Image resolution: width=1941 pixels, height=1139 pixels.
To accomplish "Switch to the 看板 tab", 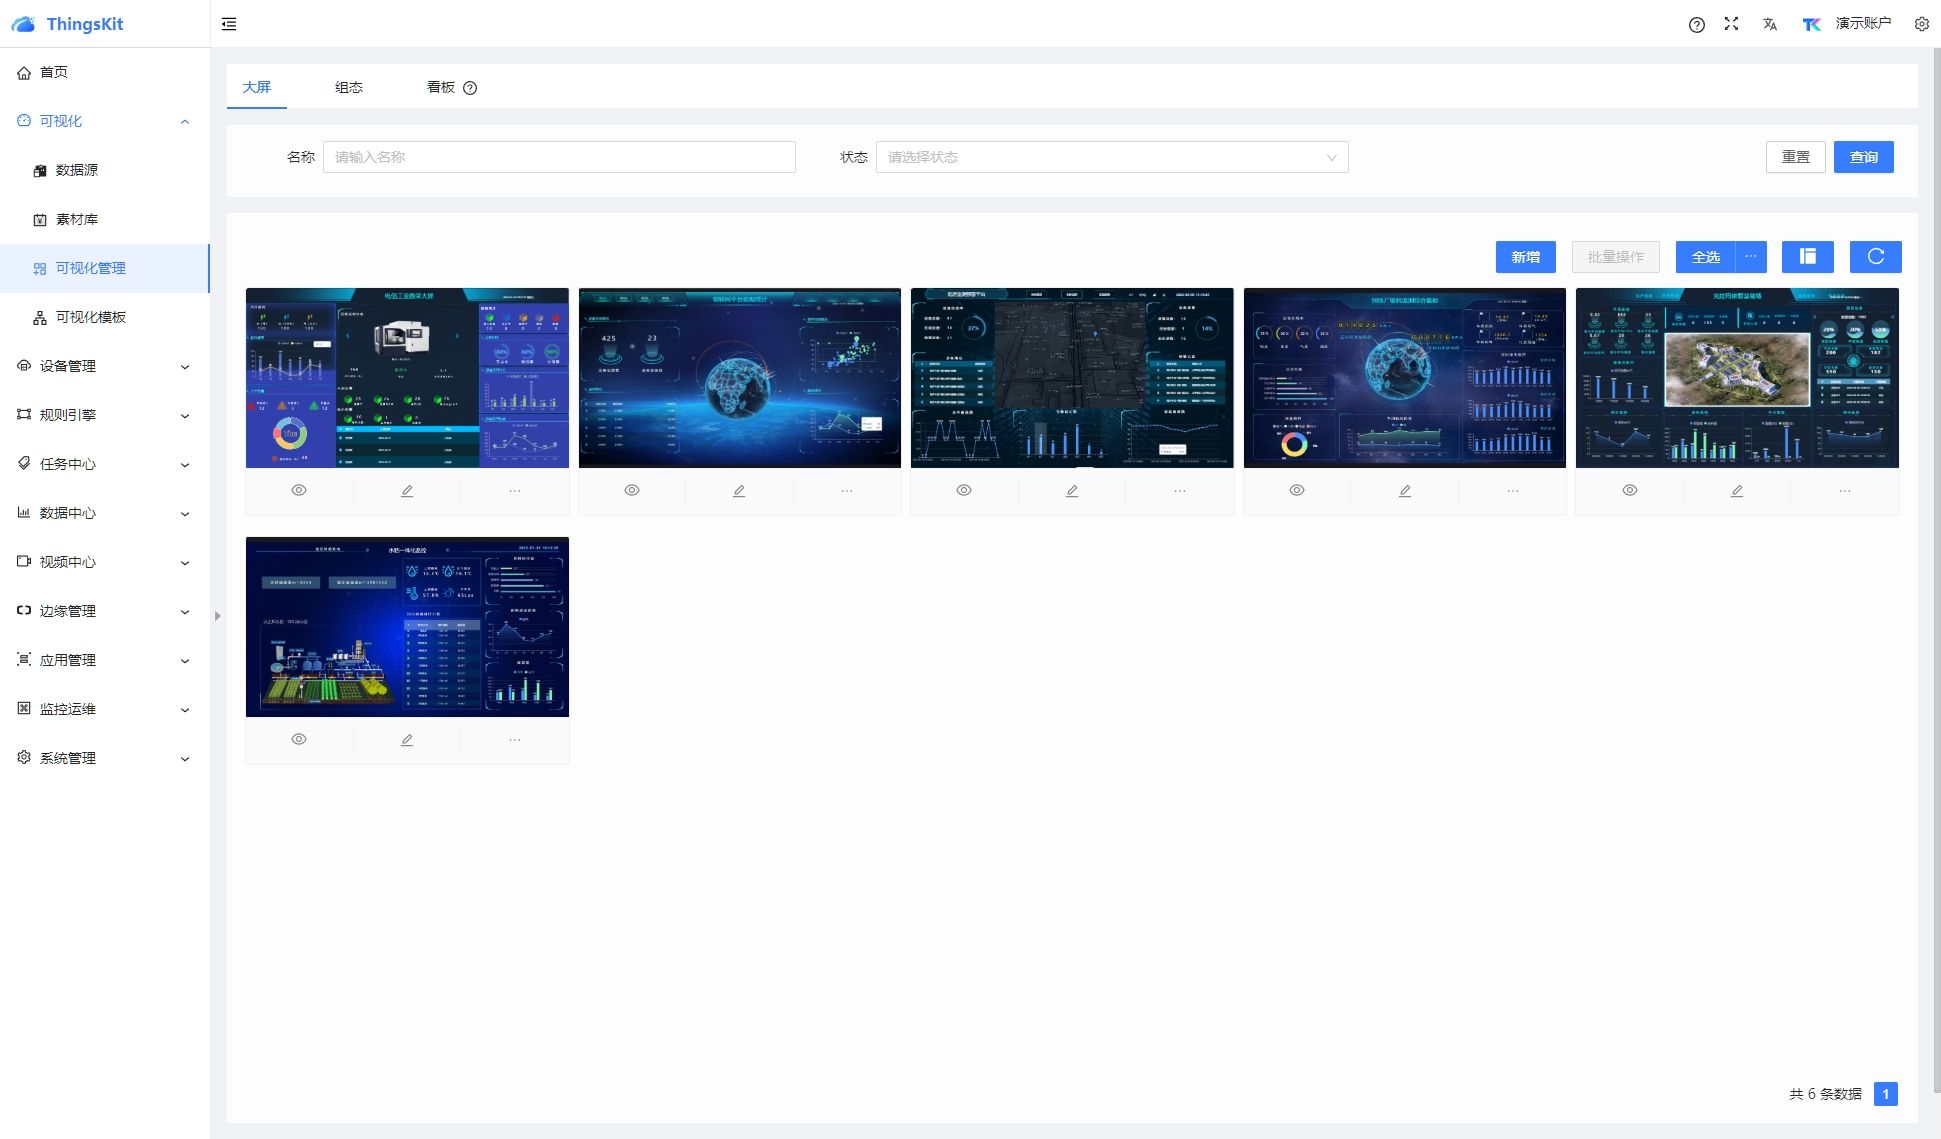I will (x=441, y=87).
